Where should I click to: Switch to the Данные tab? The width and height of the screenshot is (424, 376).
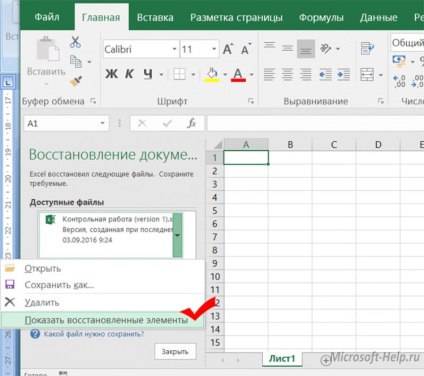click(x=378, y=17)
